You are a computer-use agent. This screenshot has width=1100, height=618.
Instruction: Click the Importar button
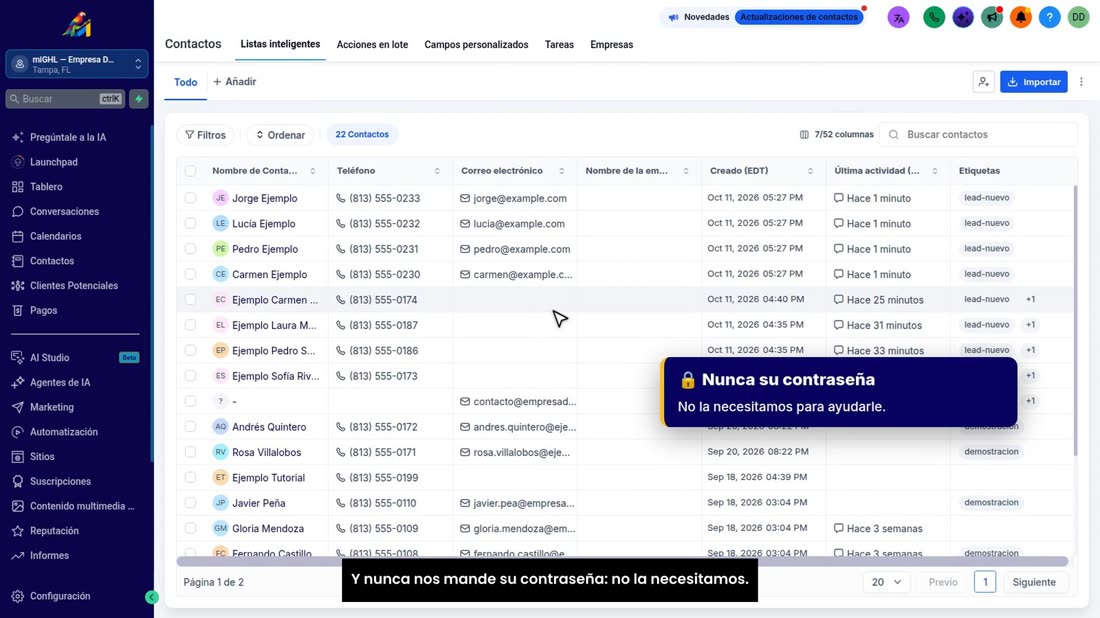pyautogui.click(x=1033, y=82)
